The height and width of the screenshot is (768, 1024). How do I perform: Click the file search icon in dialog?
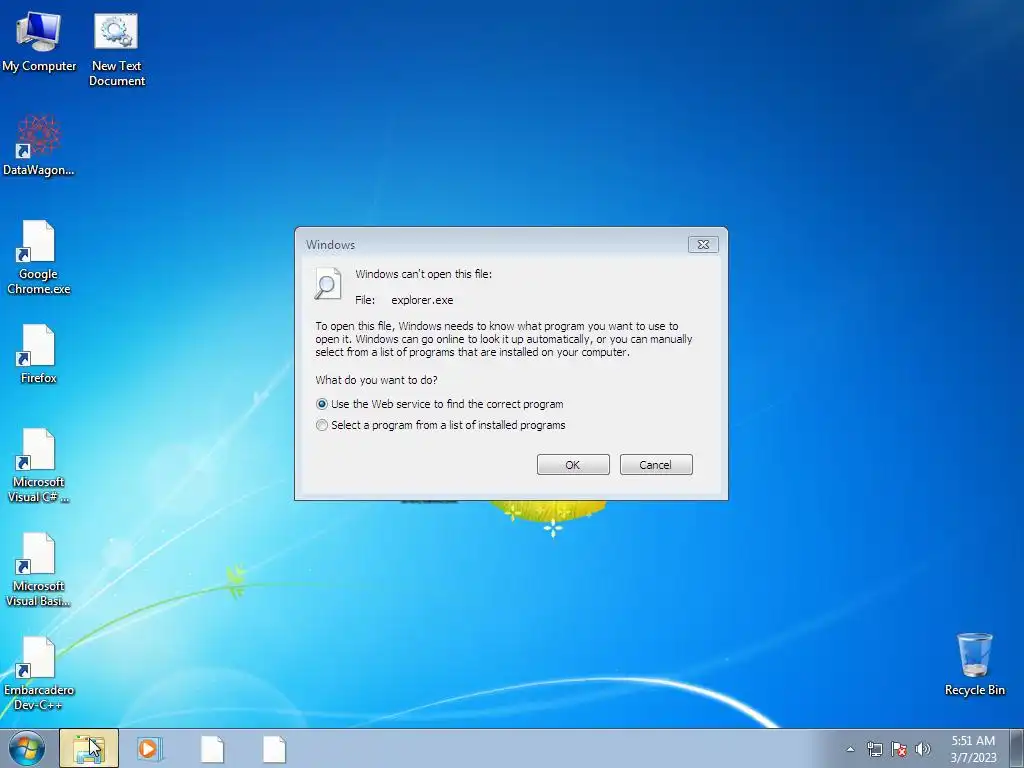click(x=328, y=283)
